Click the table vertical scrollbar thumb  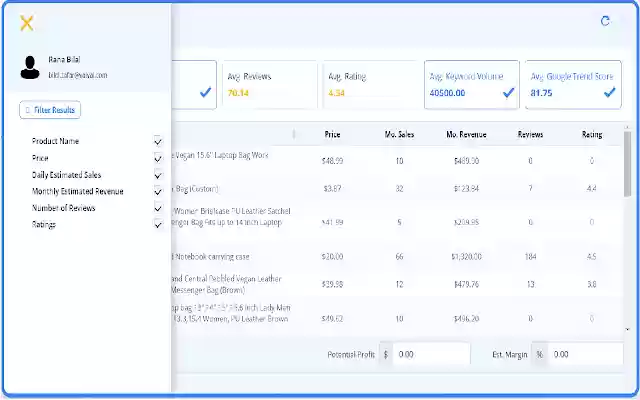(x=627, y=164)
